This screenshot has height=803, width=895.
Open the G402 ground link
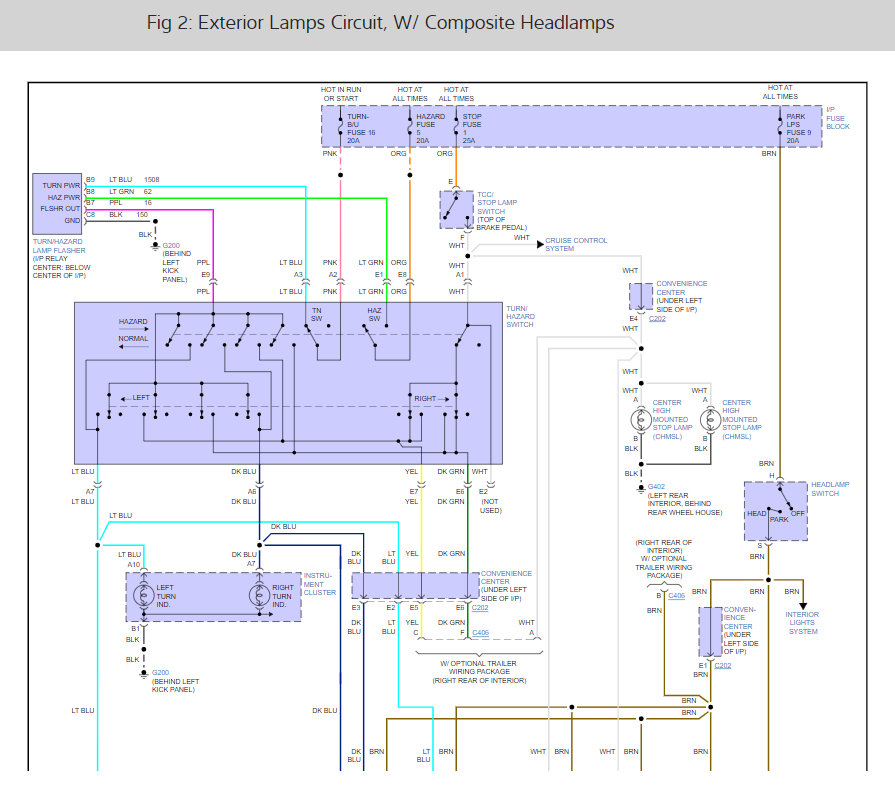pyautogui.click(x=656, y=487)
